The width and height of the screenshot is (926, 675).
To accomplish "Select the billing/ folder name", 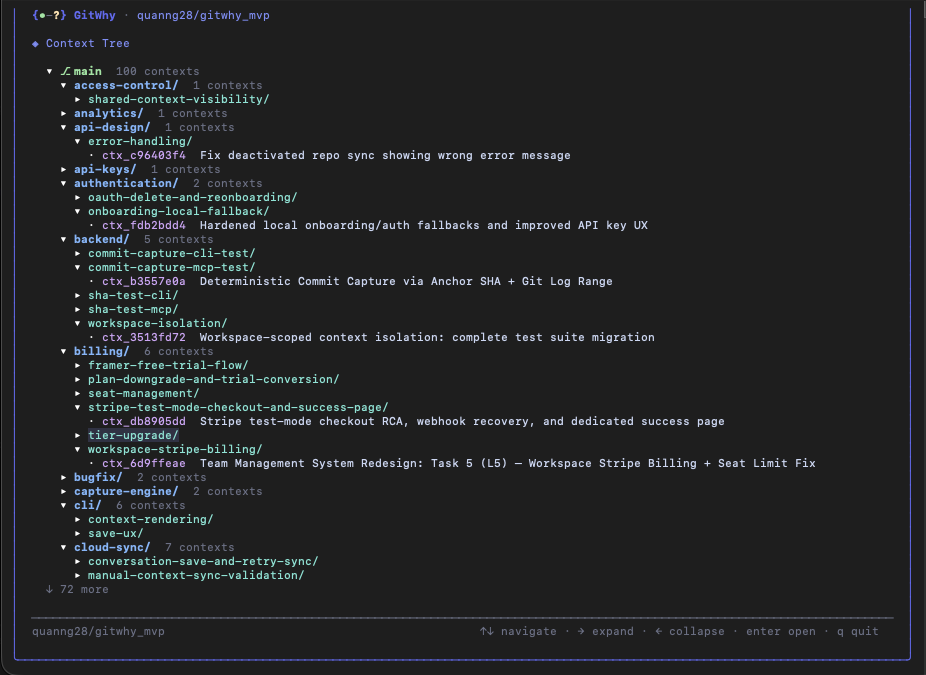I will coord(102,351).
